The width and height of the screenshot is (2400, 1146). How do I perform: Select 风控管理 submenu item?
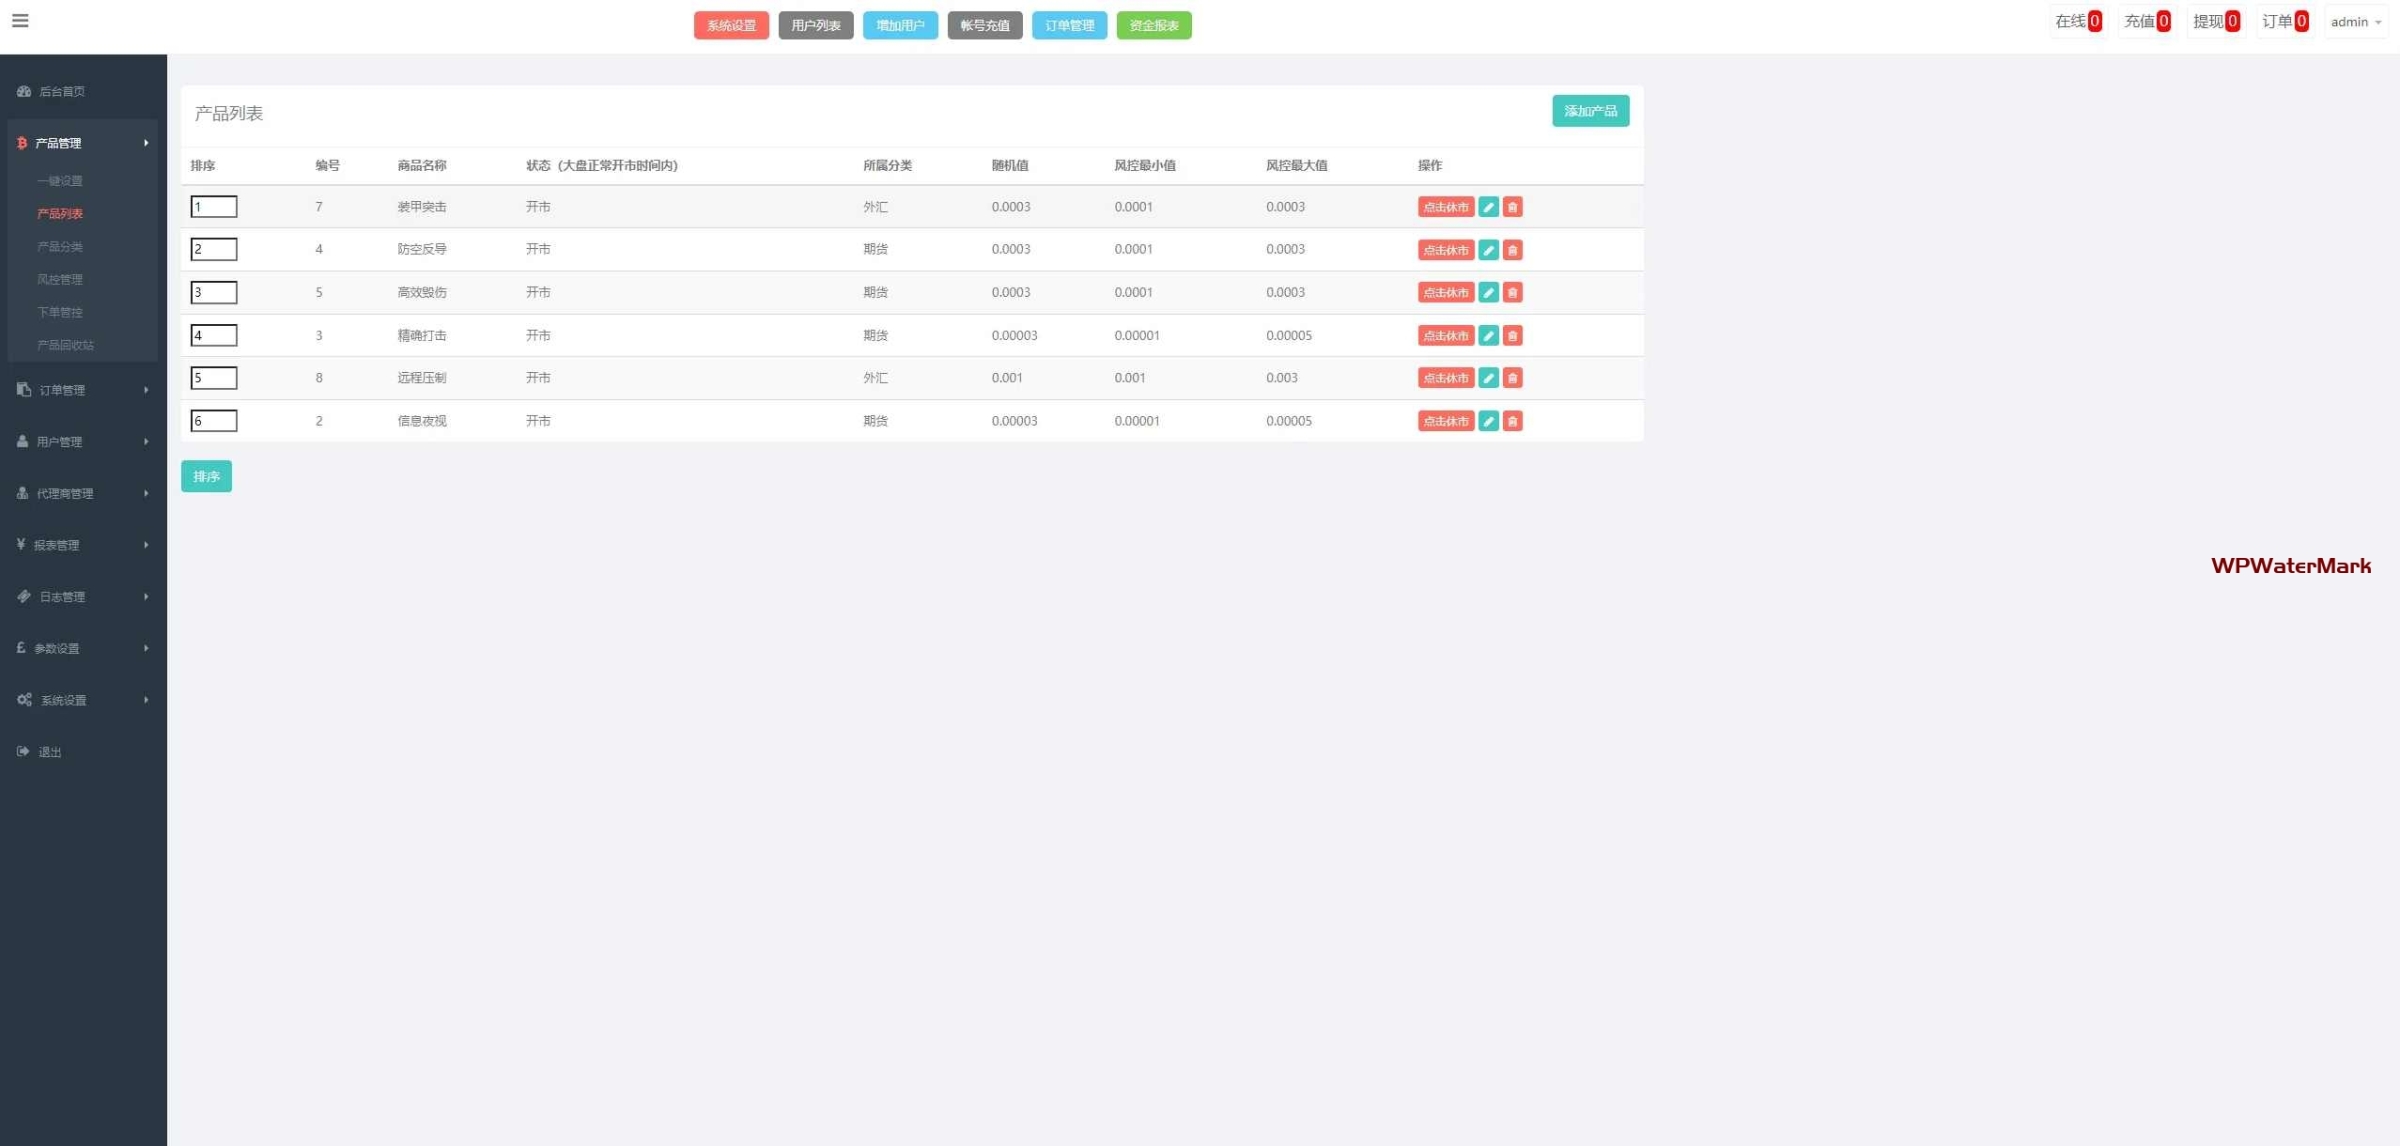point(60,280)
